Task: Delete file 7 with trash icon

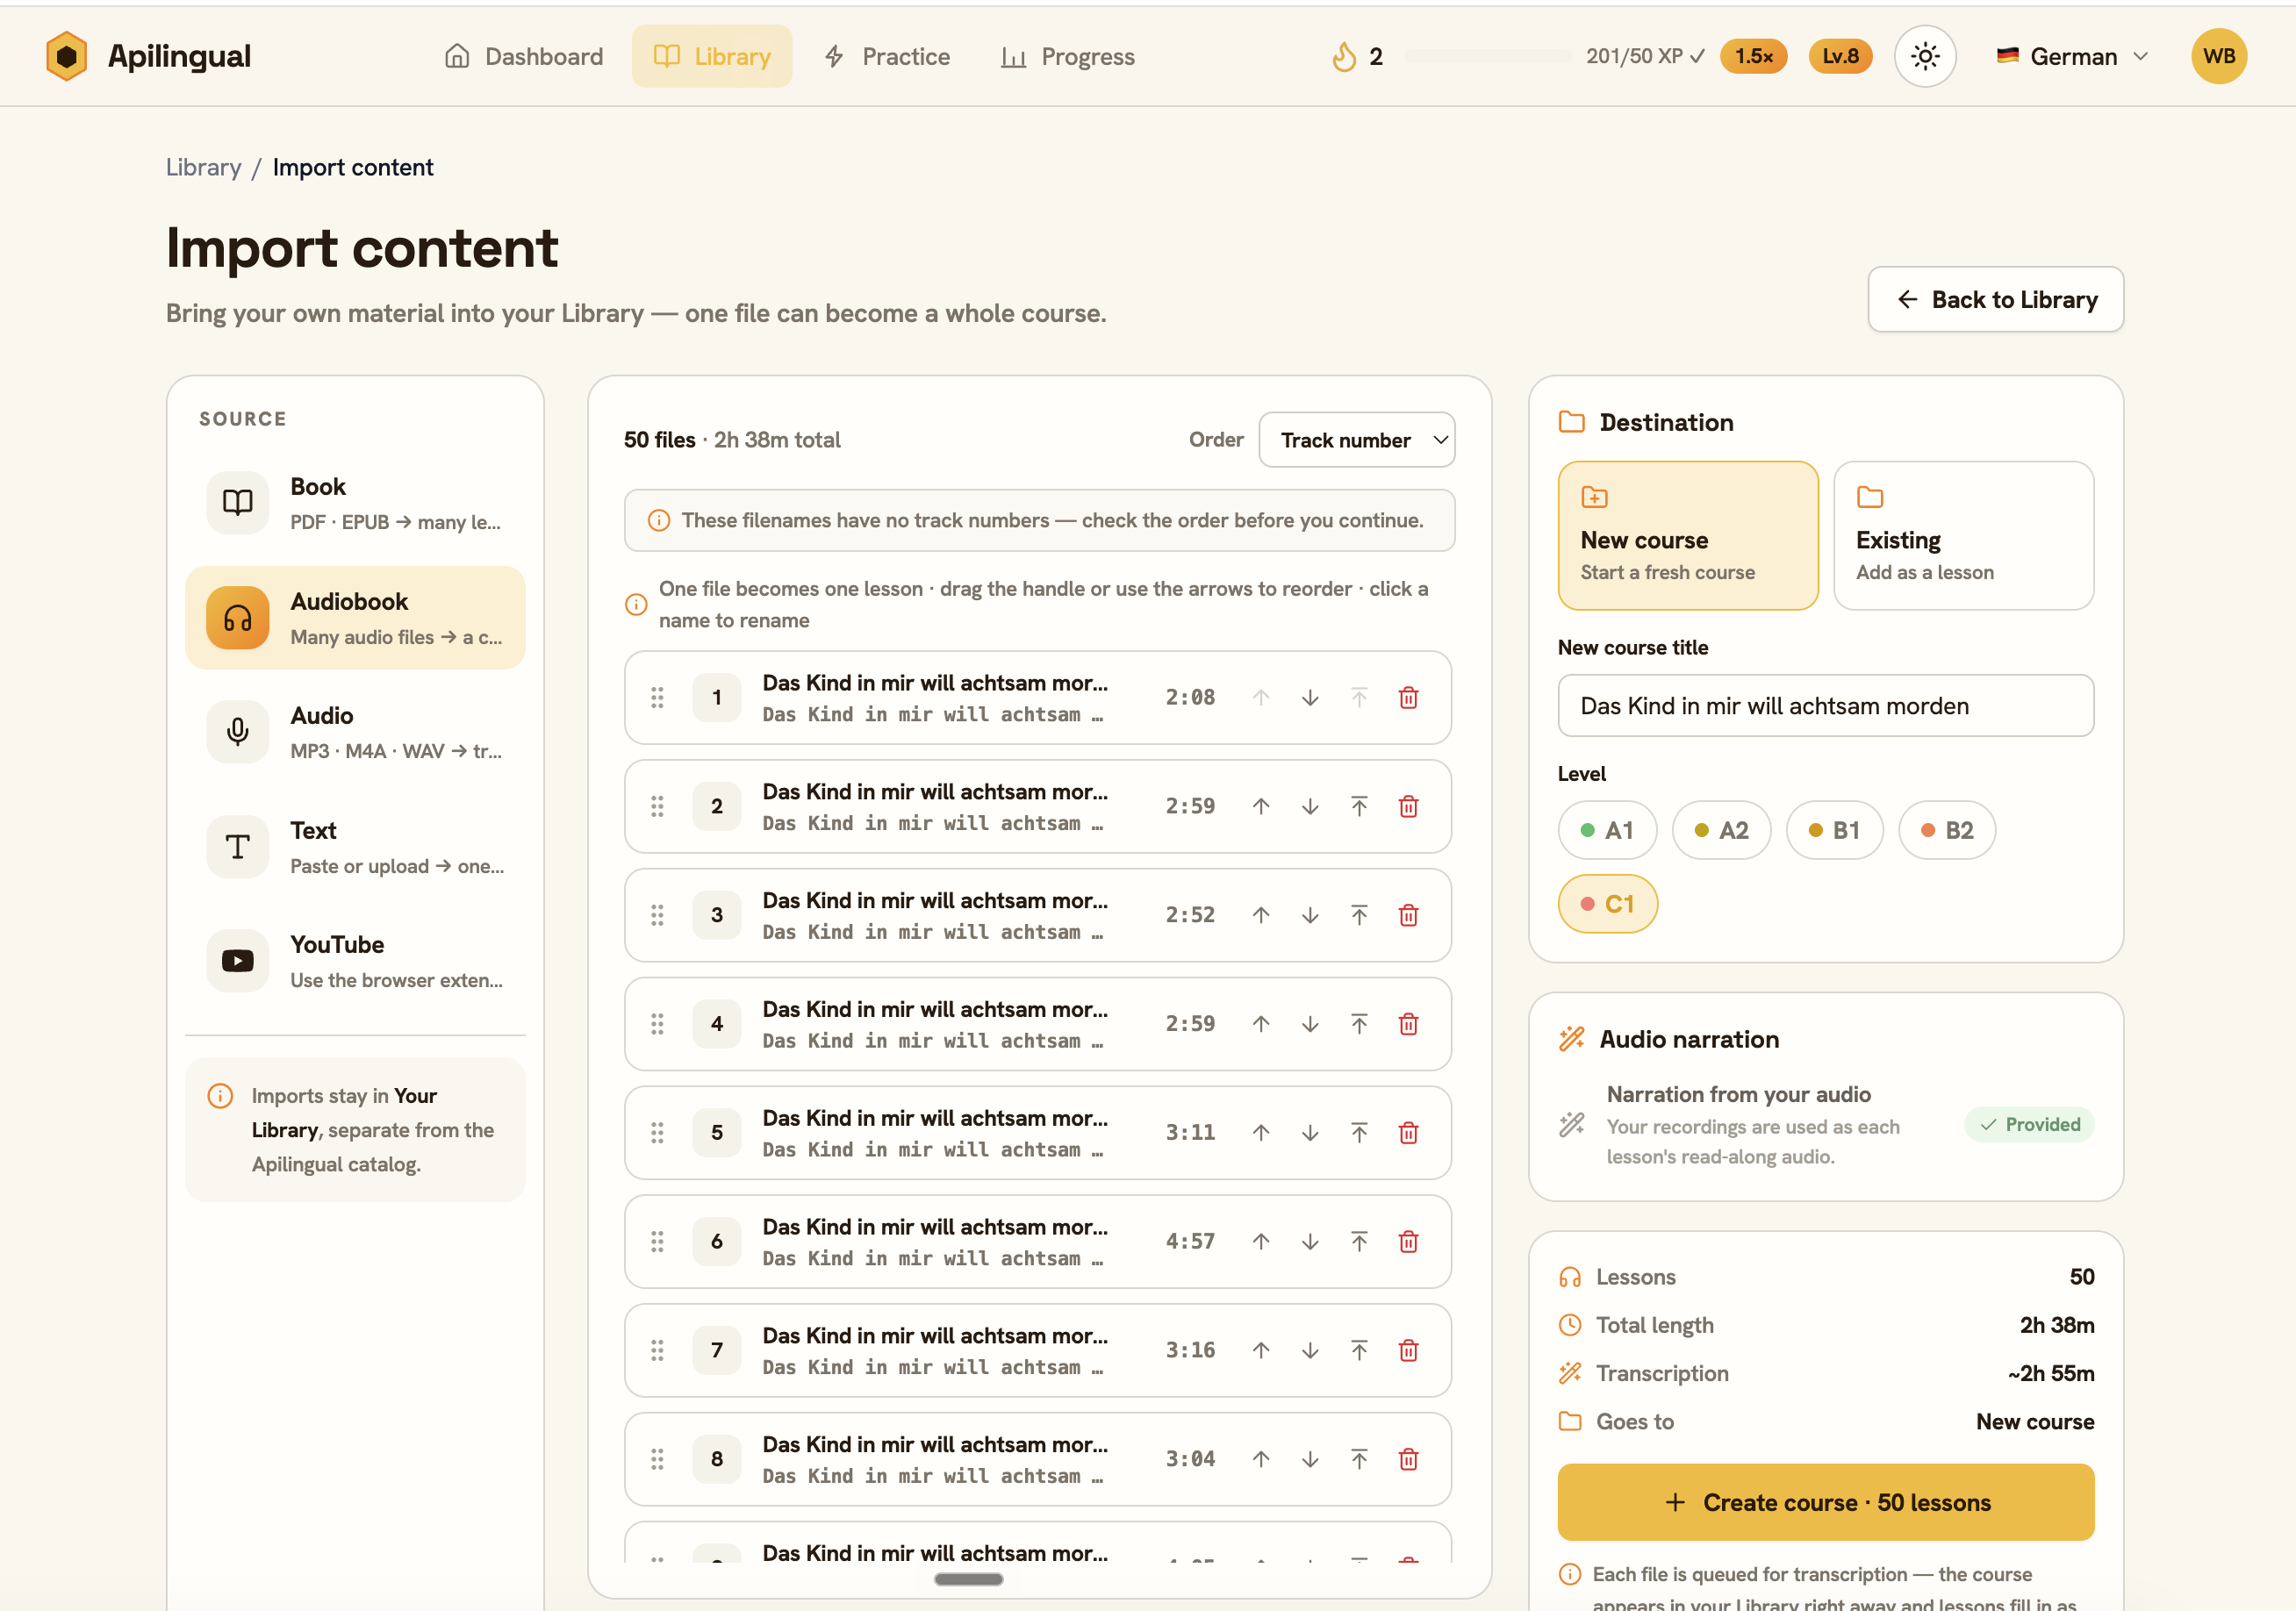Action: click(x=1408, y=1350)
